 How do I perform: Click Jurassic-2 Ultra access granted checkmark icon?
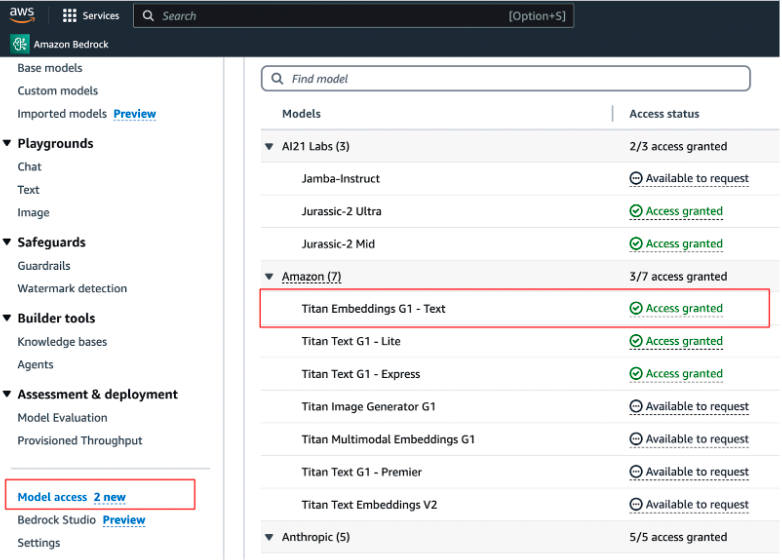coord(635,211)
